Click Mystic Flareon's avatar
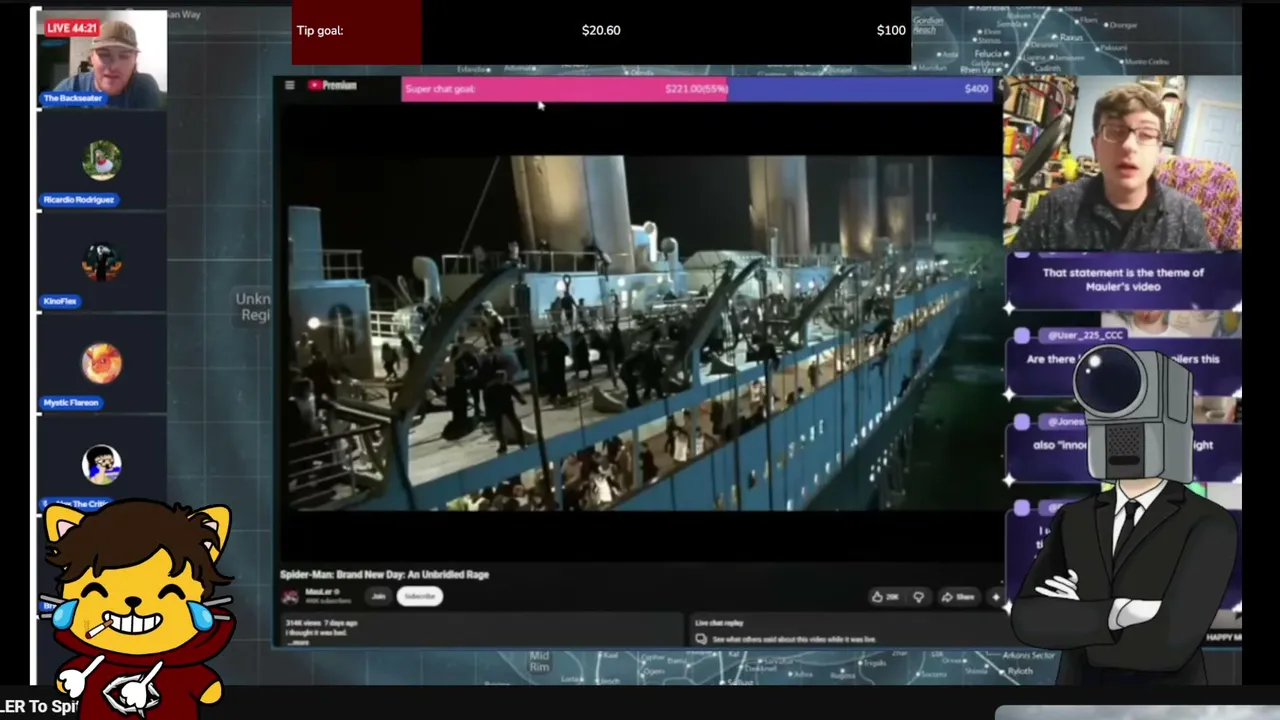This screenshot has height=720, width=1280. (101, 363)
